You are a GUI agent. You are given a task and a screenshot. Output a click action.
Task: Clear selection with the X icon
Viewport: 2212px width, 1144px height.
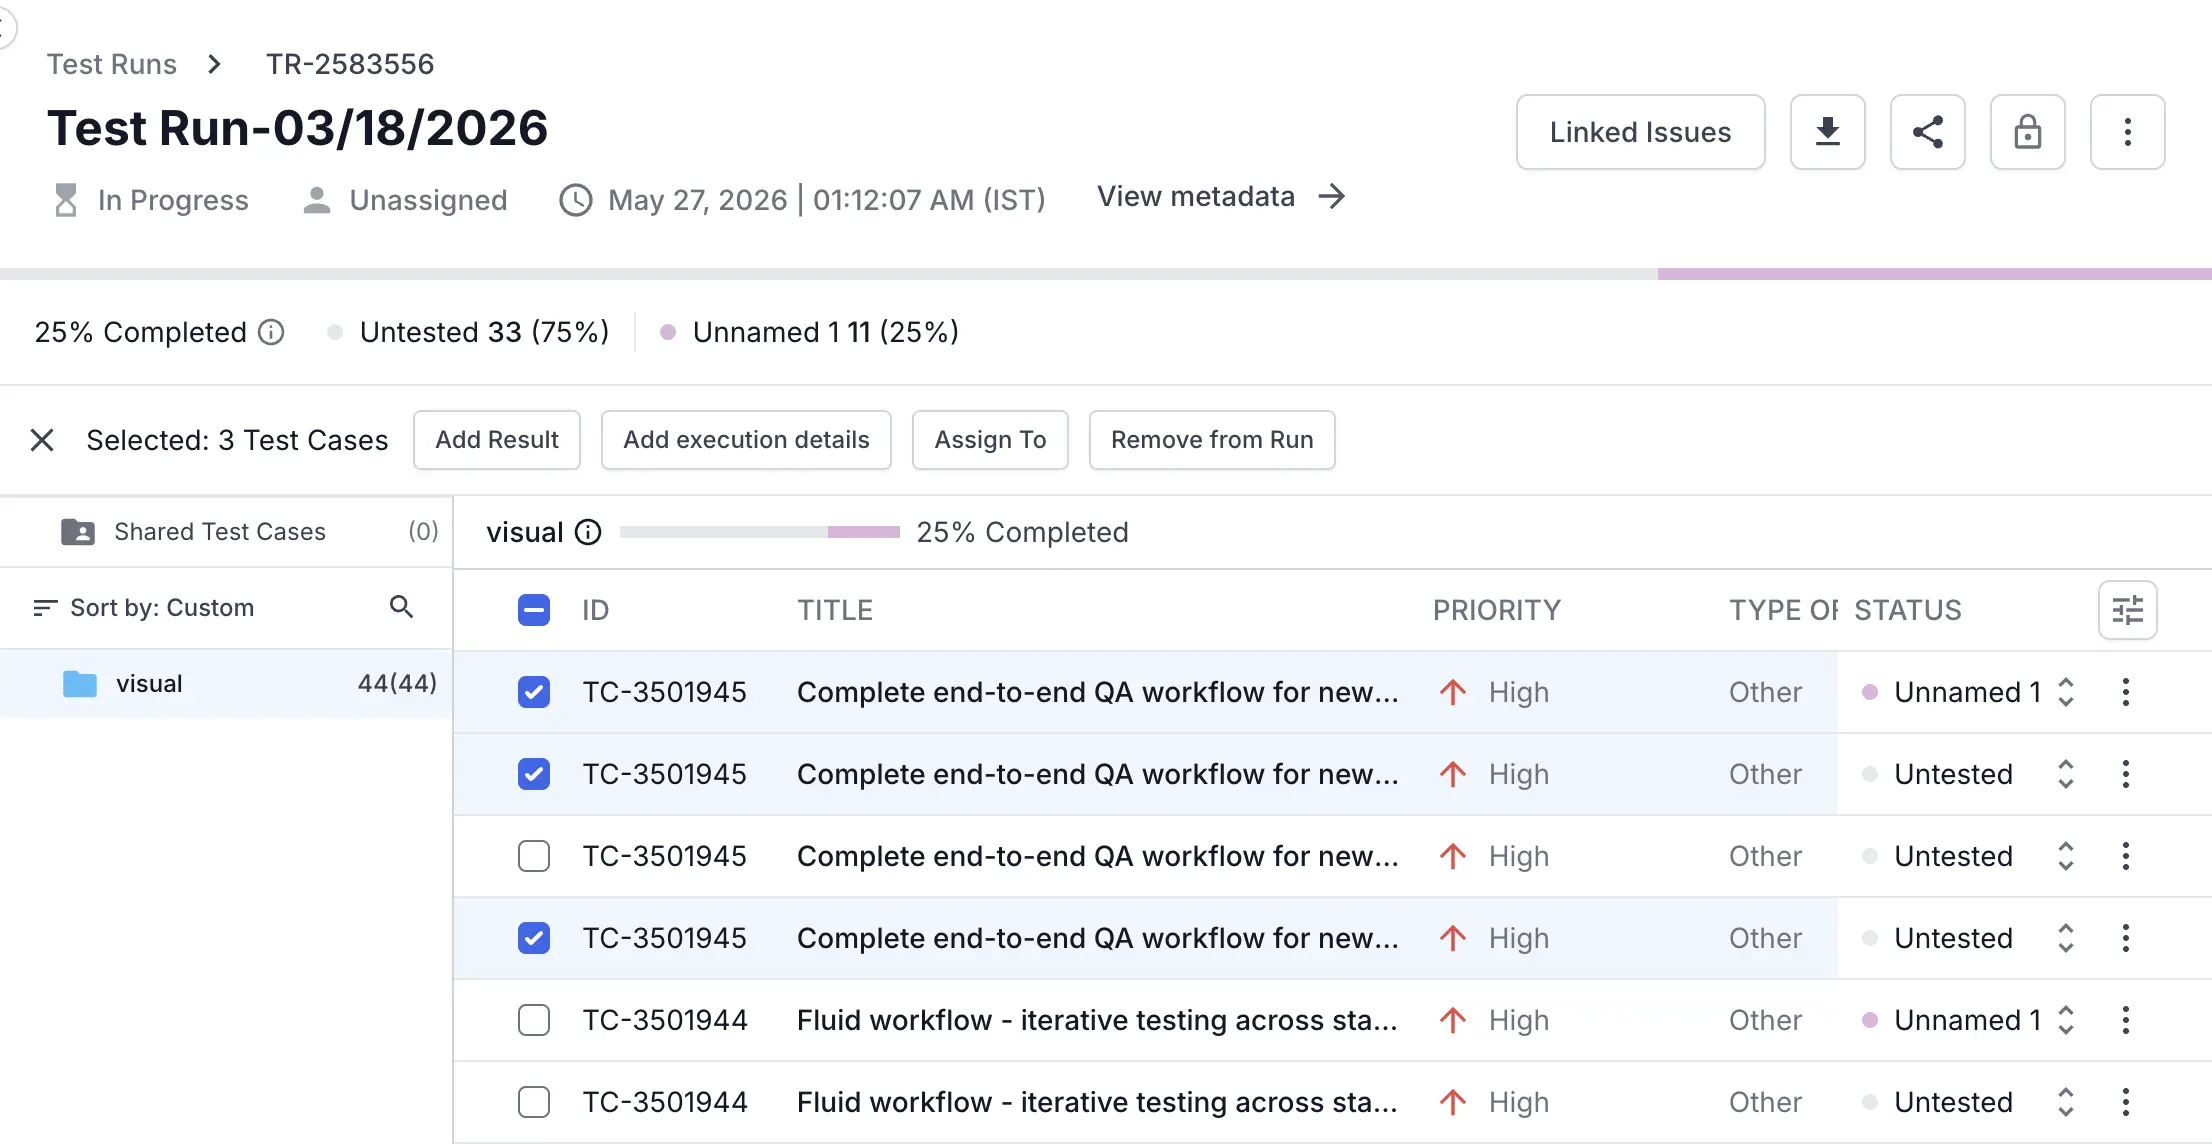pyautogui.click(x=42, y=440)
